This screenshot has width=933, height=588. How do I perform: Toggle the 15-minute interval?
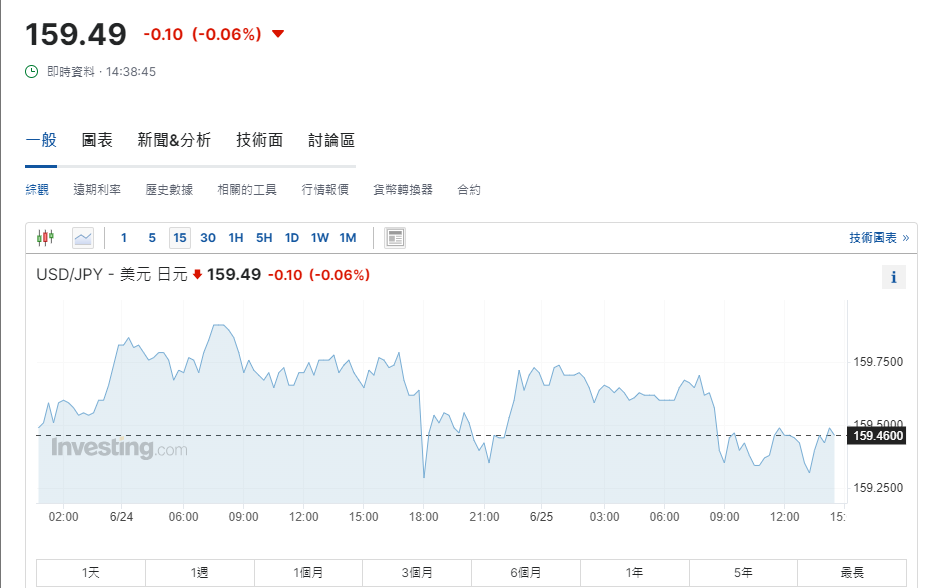(180, 238)
